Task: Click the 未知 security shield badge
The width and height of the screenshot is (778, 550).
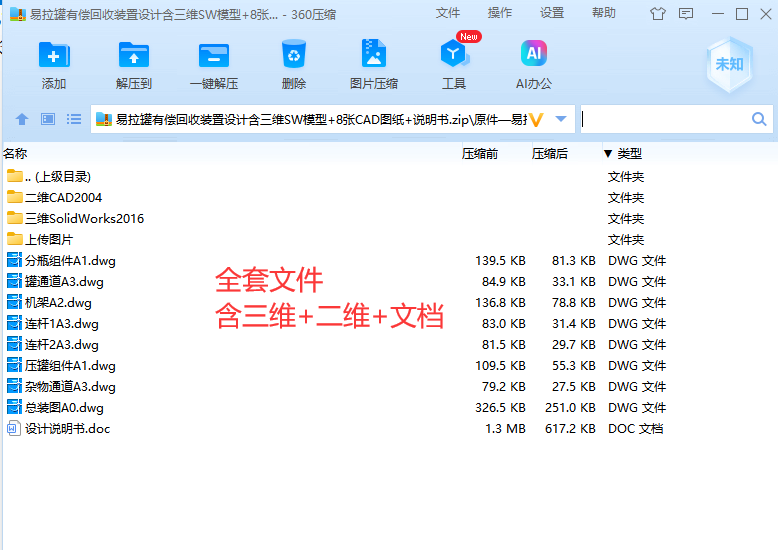Action: (x=729, y=65)
